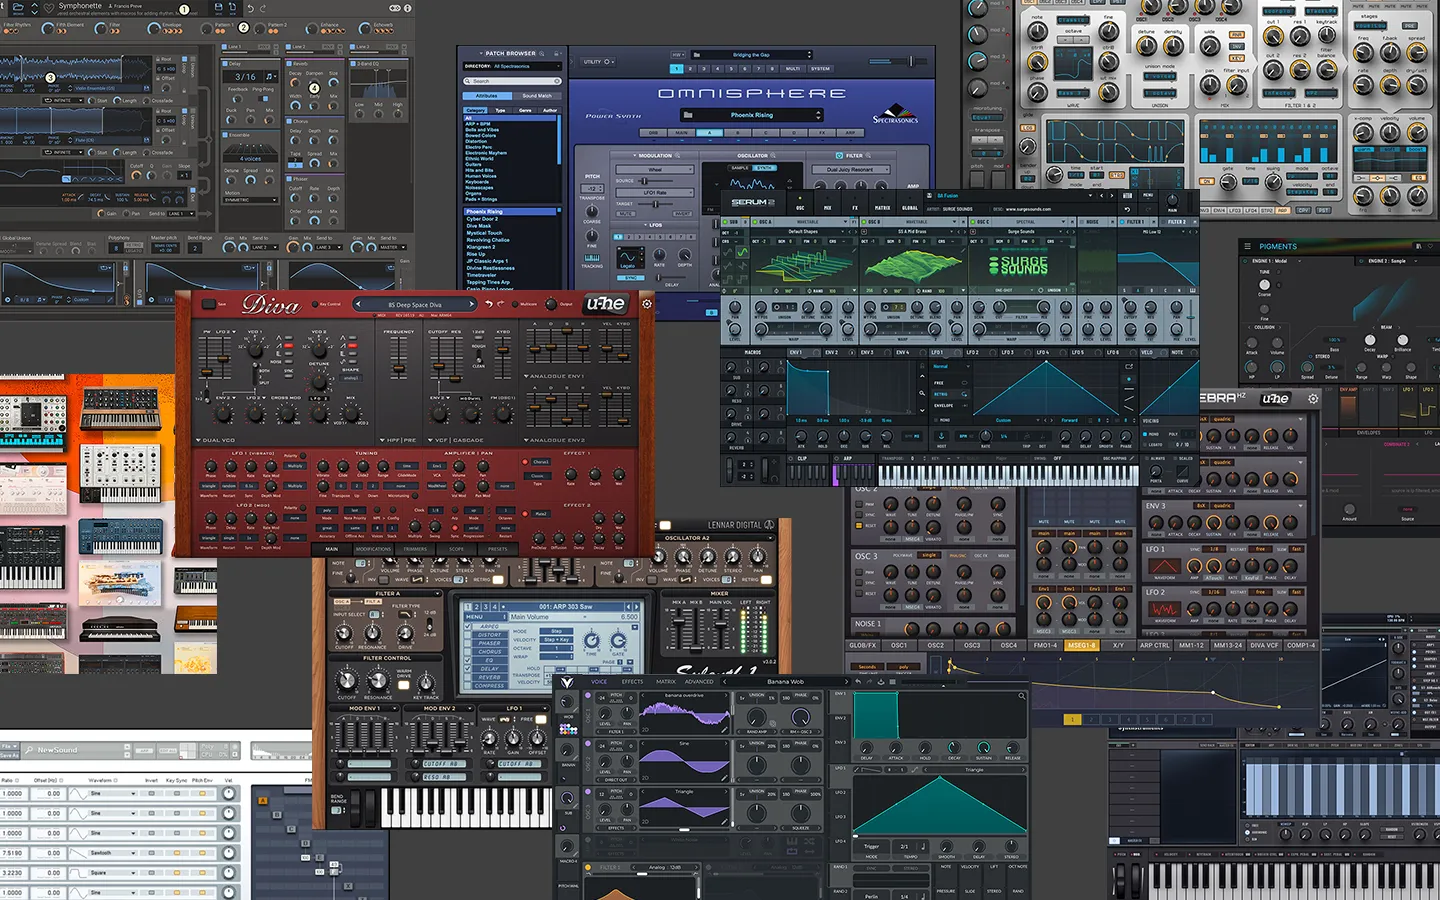Click the u-he logo in Diva
Image resolution: width=1440 pixels, height=900 pixels.
point(606,304)
